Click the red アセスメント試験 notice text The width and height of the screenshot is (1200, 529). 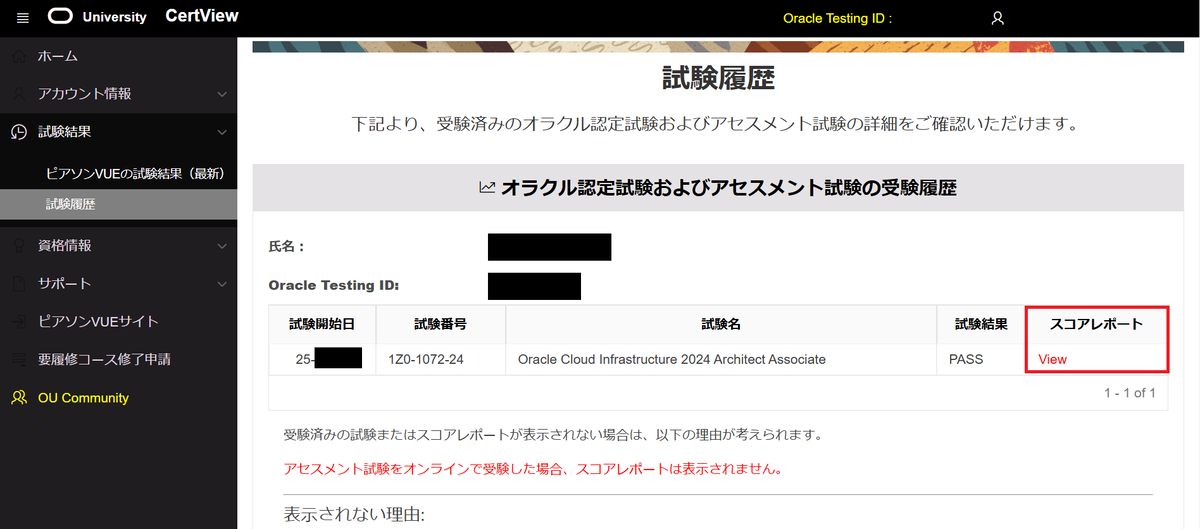(532, 468)
